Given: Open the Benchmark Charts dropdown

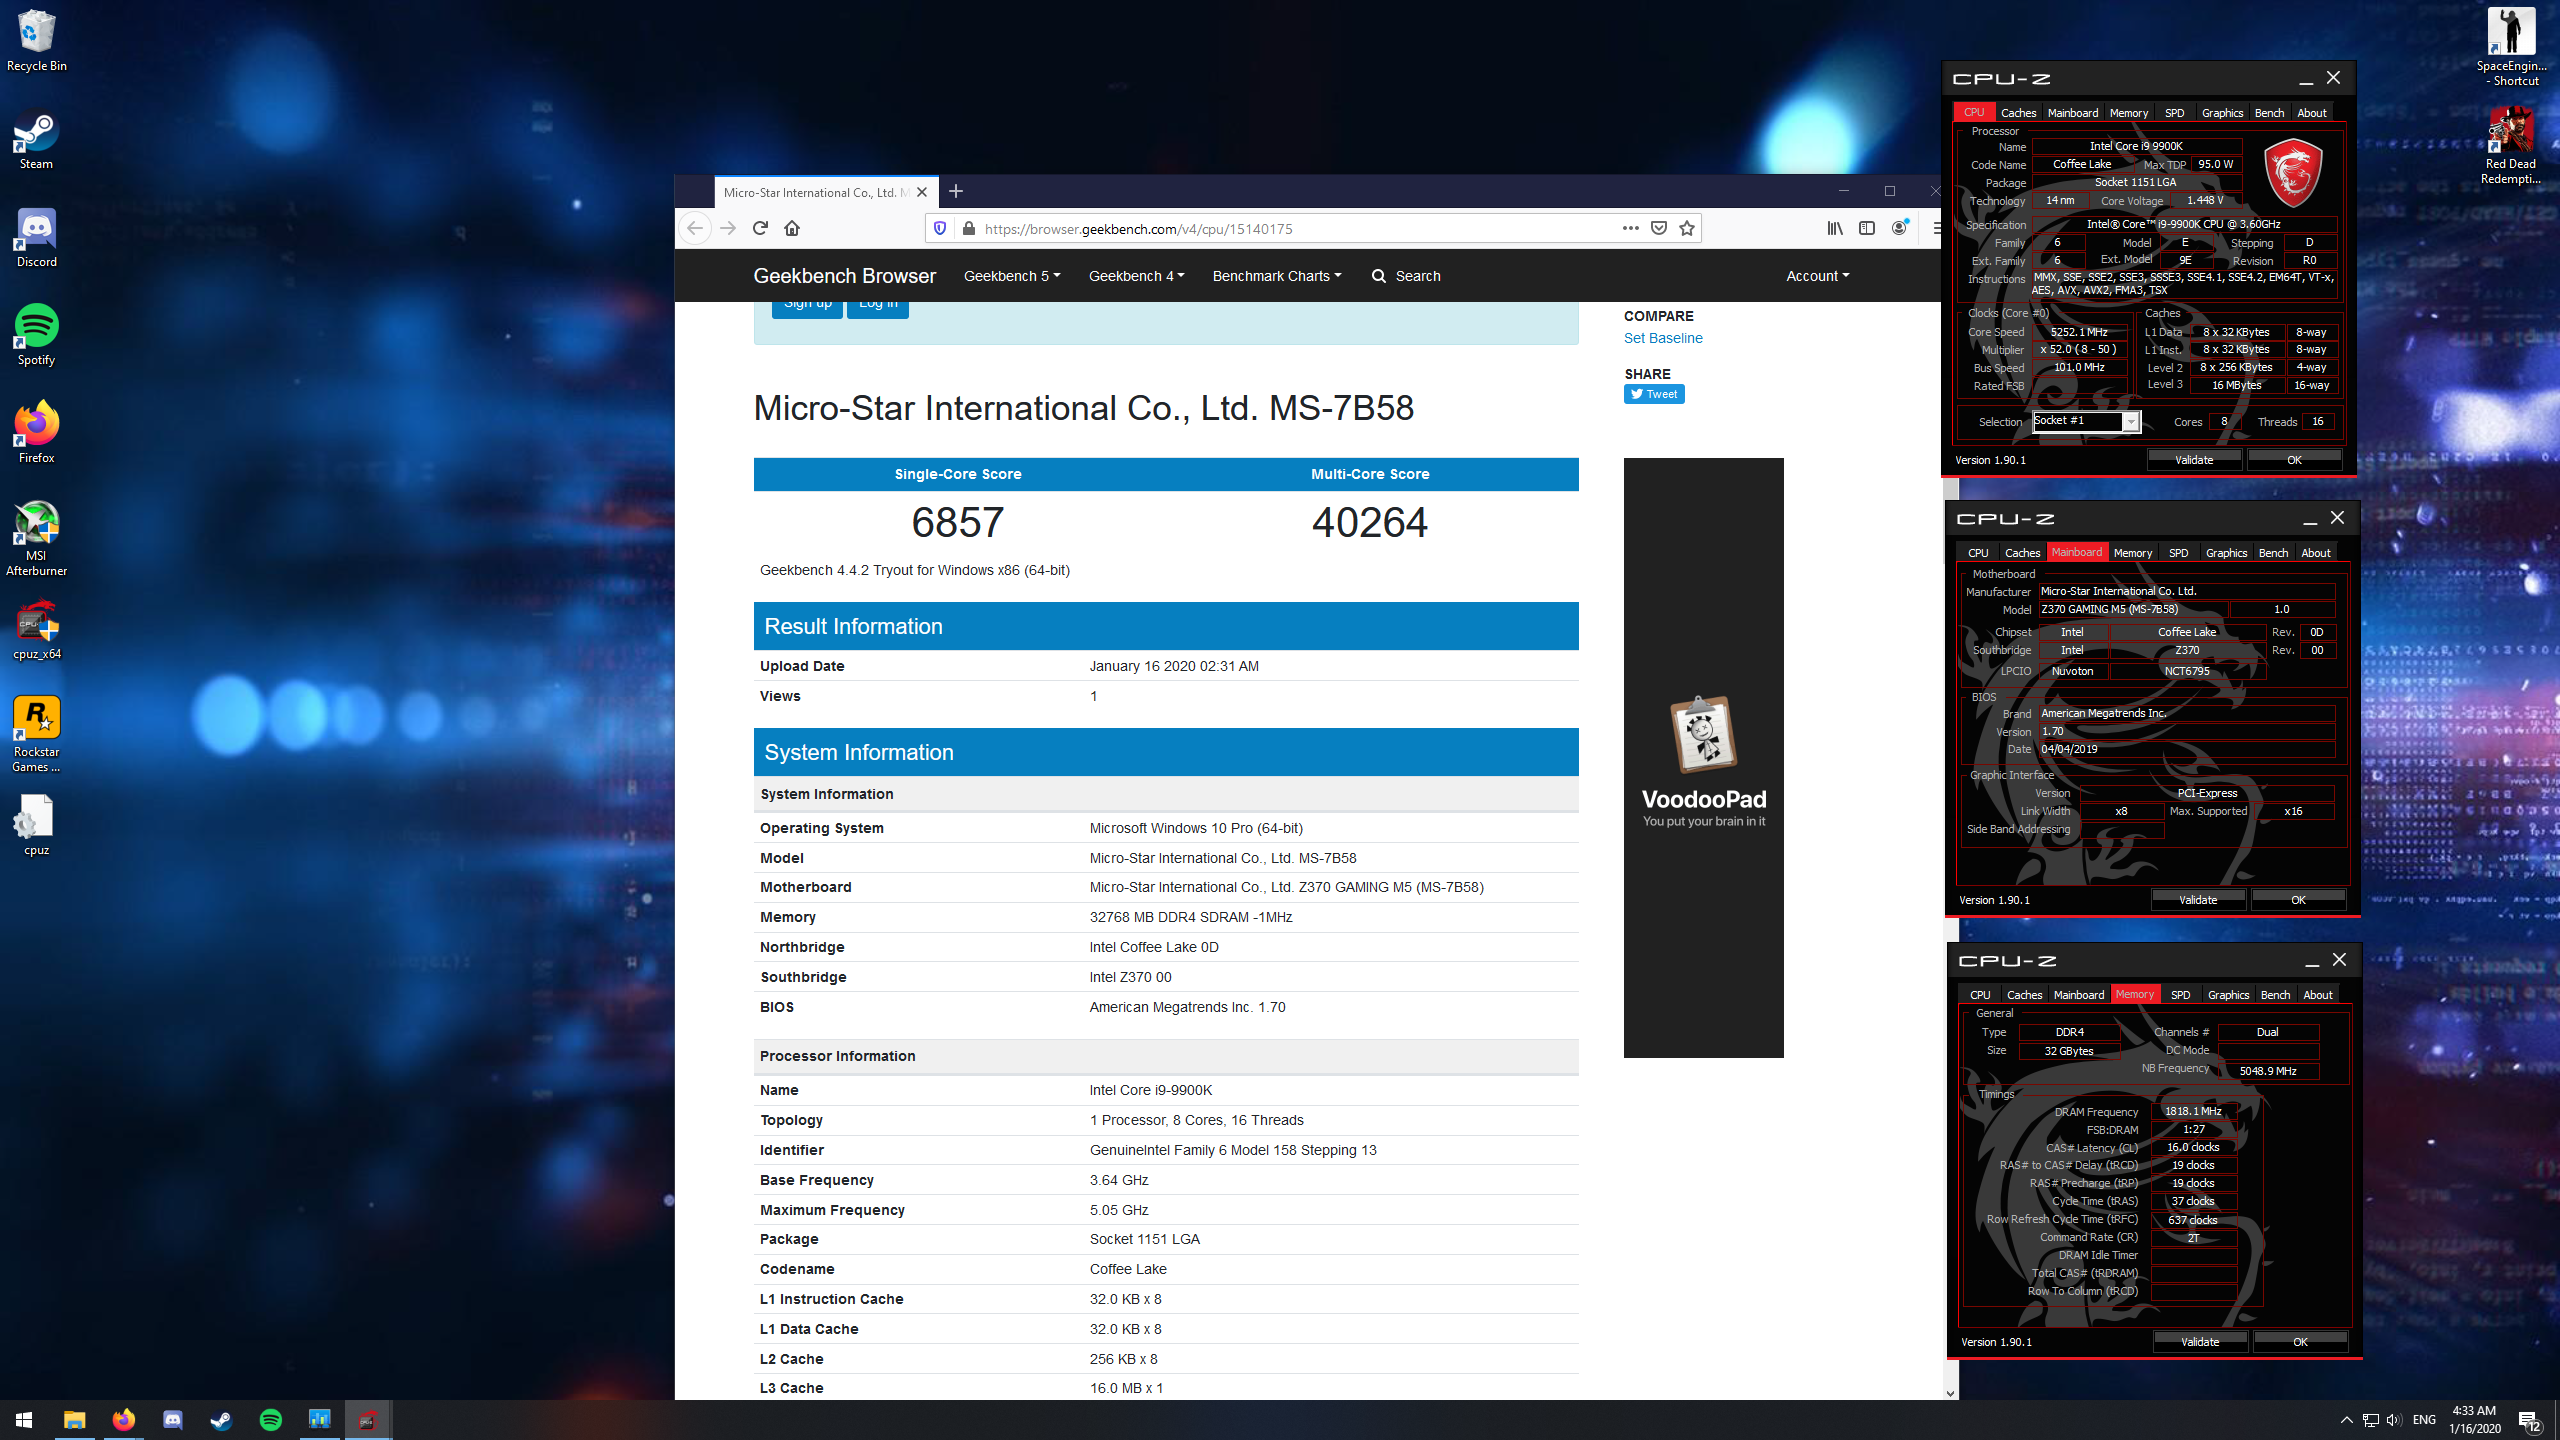Looking at the screenshot, I should tap(1277, 276).
